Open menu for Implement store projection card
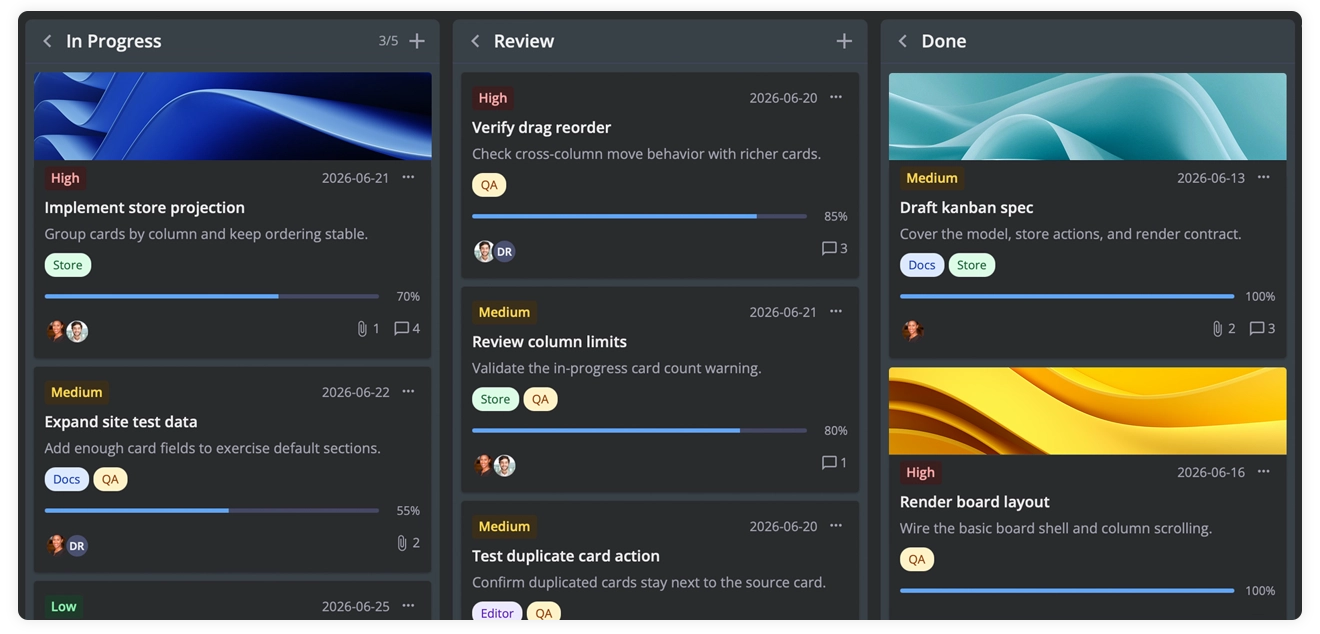 click(x=408, y=177)
